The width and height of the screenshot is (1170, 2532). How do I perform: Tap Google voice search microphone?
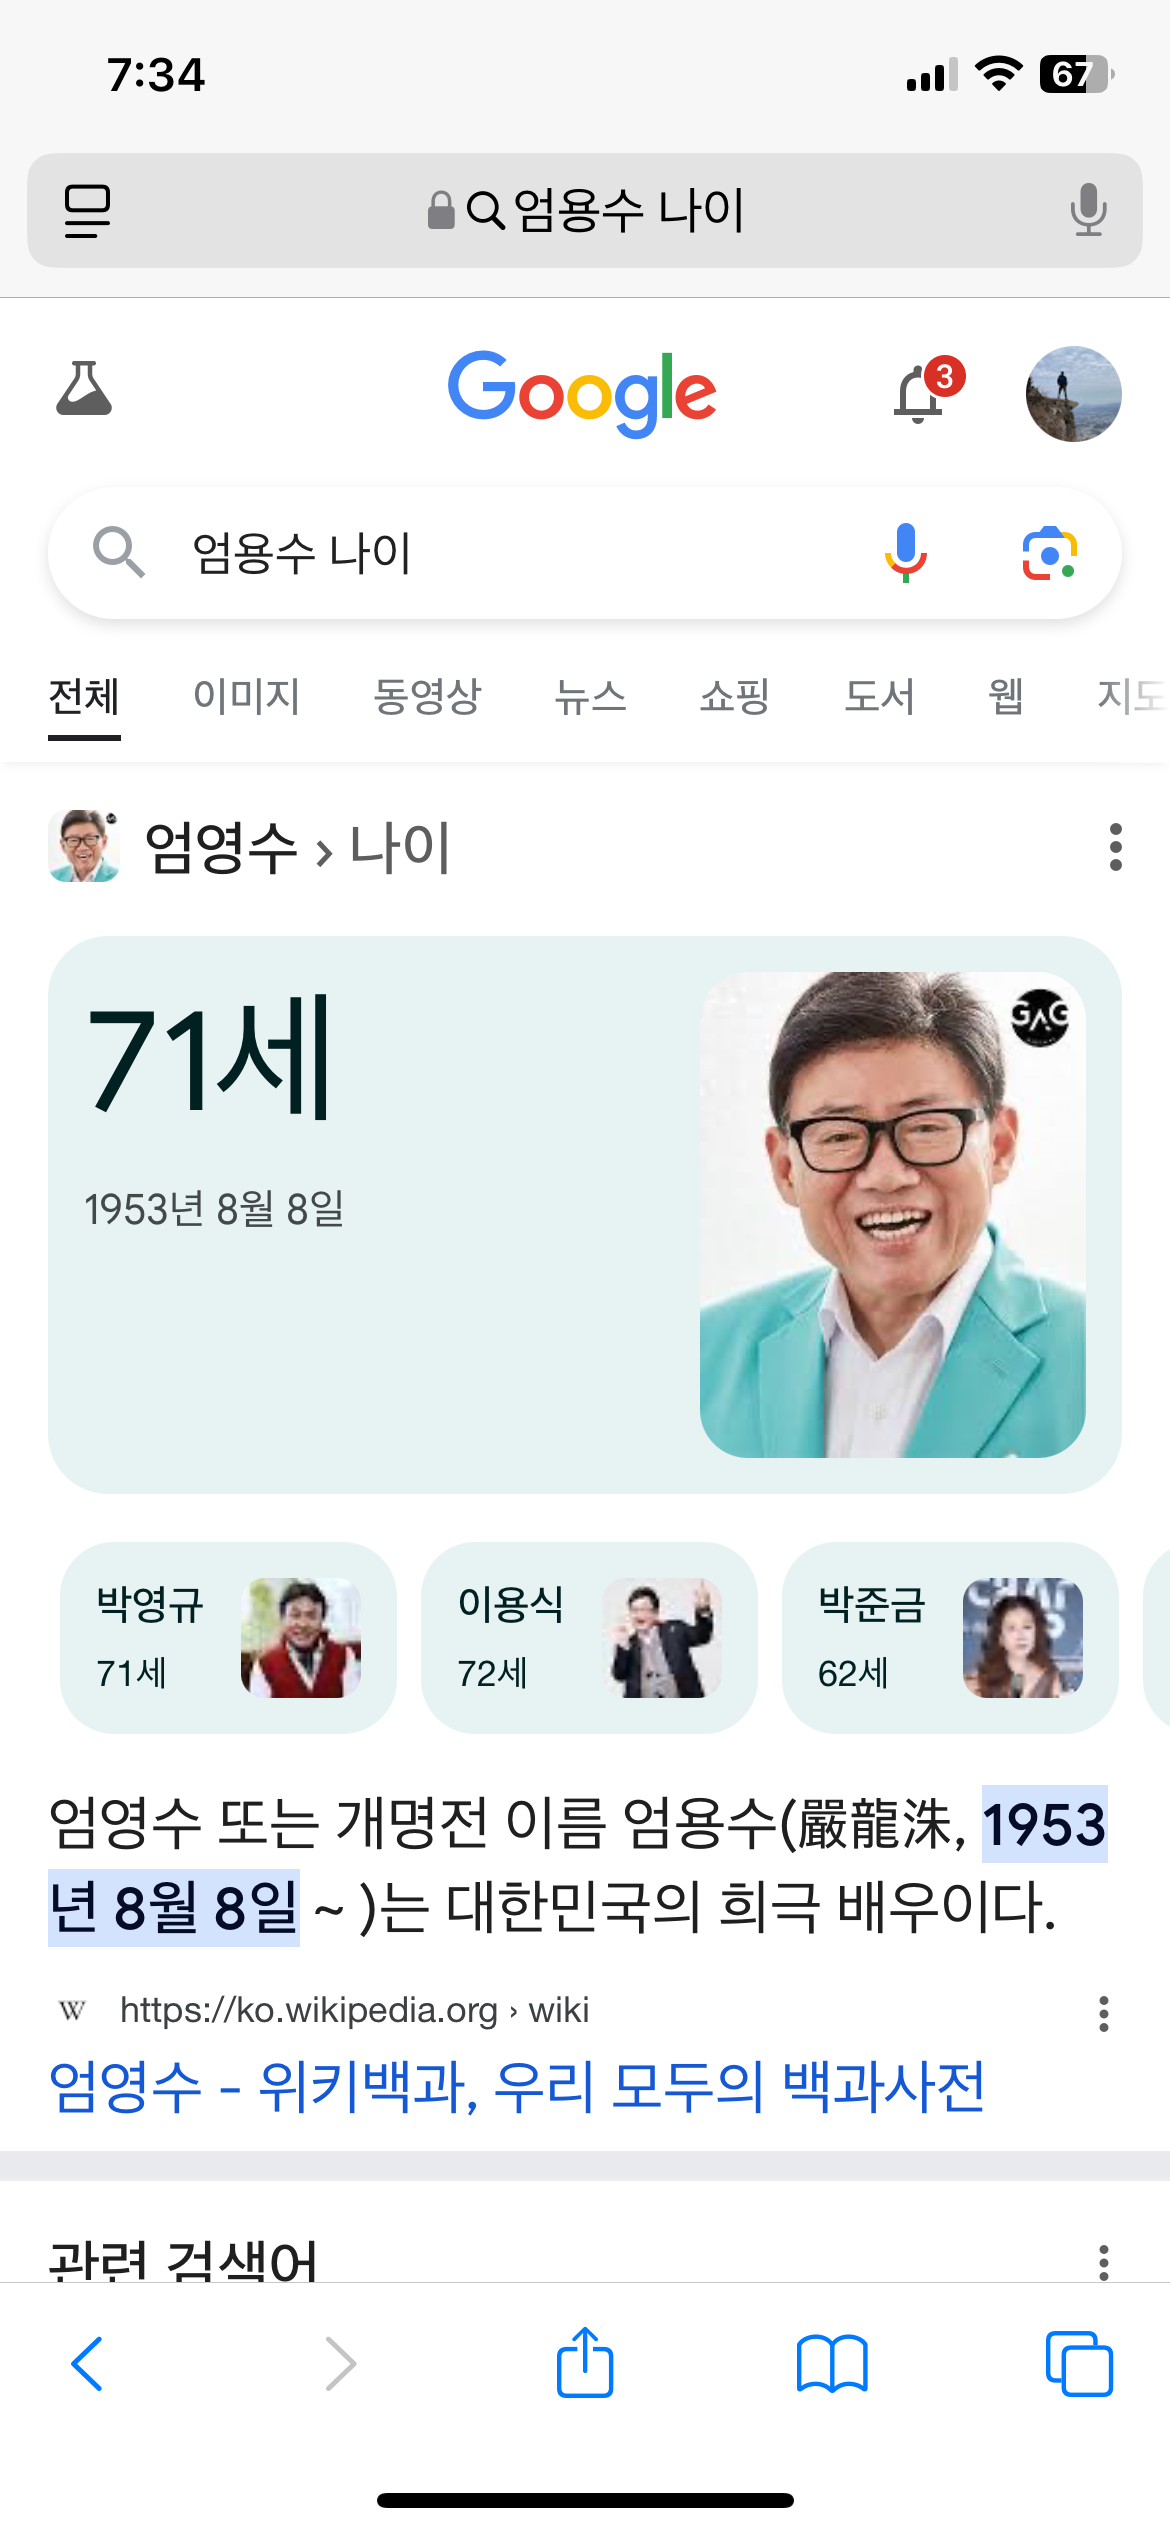coord(905,553)
